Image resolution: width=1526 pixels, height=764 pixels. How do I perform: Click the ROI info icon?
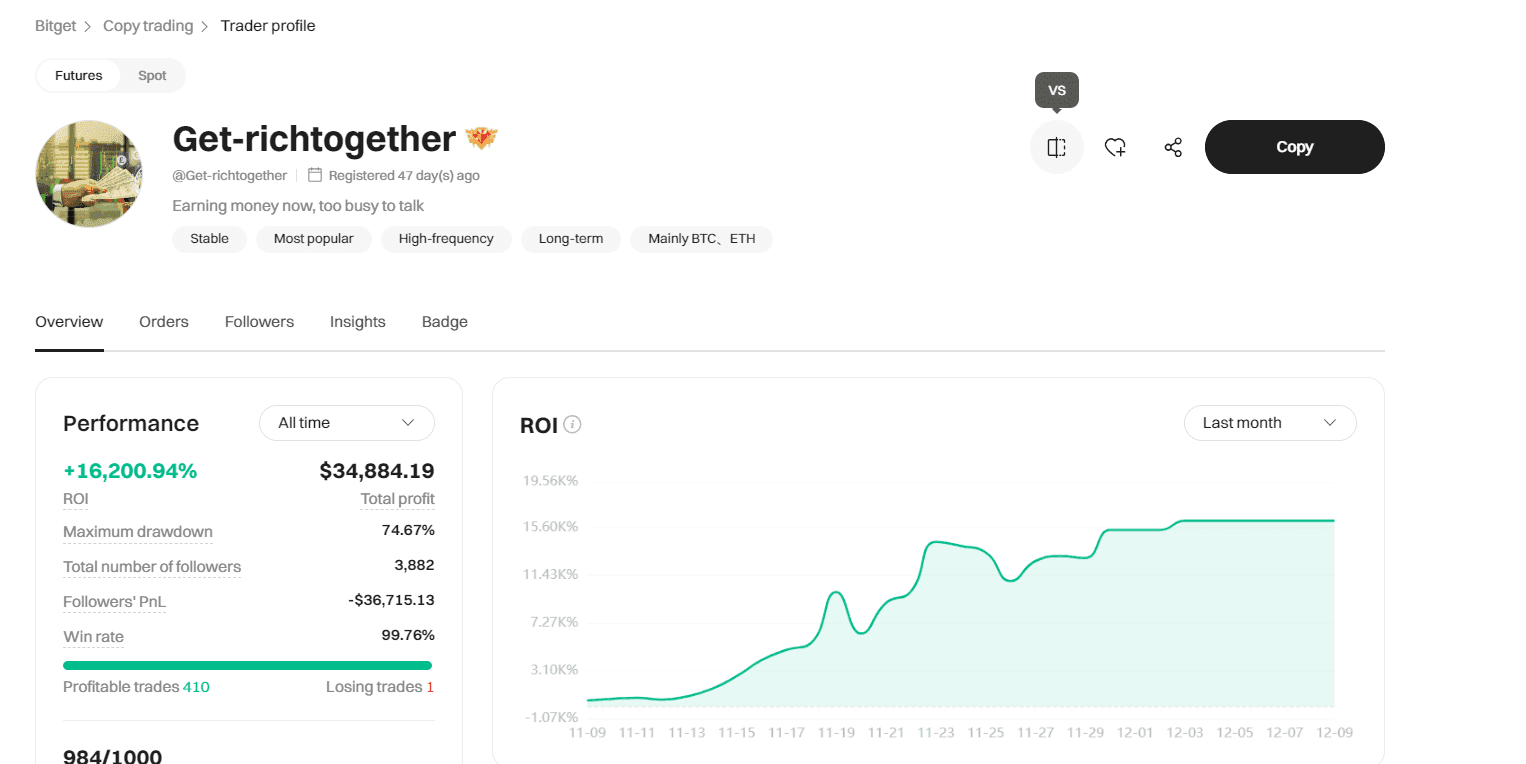pyautogui.click(x=573, y=424)
